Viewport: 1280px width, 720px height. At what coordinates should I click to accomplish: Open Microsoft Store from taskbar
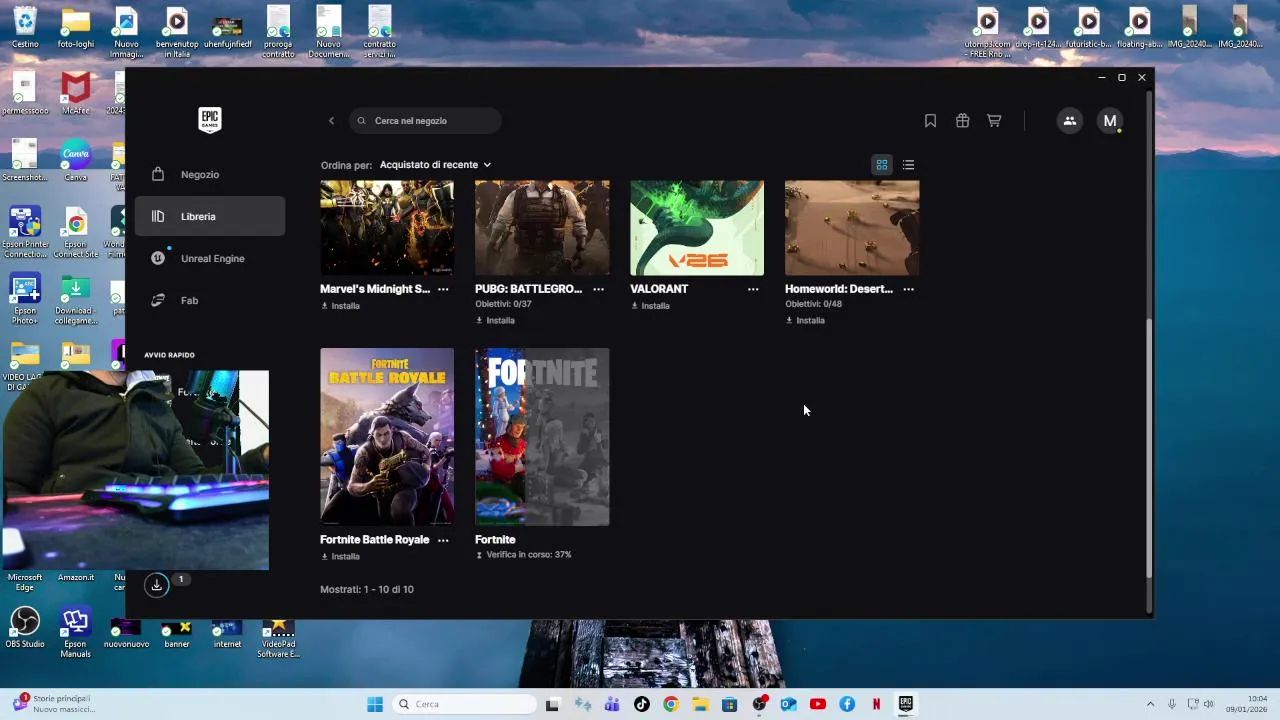tap(730, 704)
